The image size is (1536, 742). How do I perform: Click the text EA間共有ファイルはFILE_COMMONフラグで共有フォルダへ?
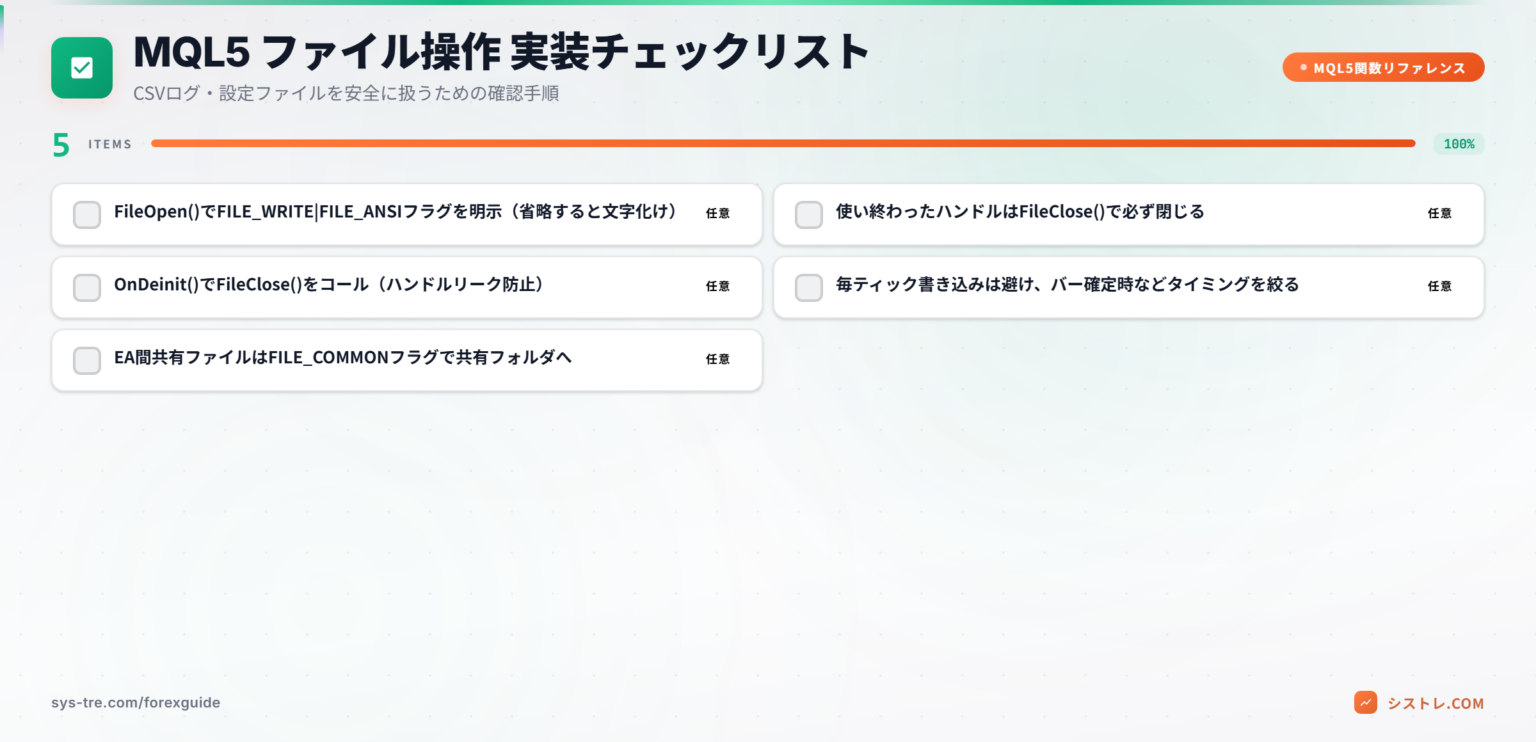click(x=343, y=358)
